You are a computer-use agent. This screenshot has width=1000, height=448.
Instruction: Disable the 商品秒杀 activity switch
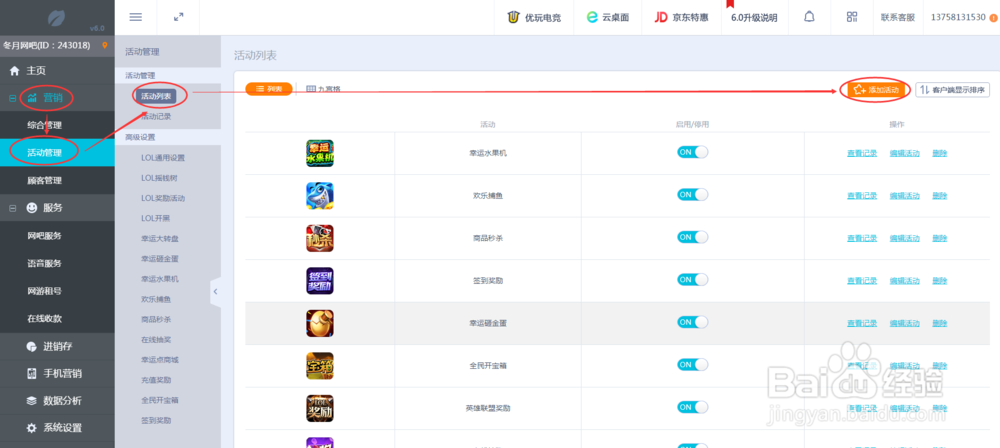tap(693, 237)
